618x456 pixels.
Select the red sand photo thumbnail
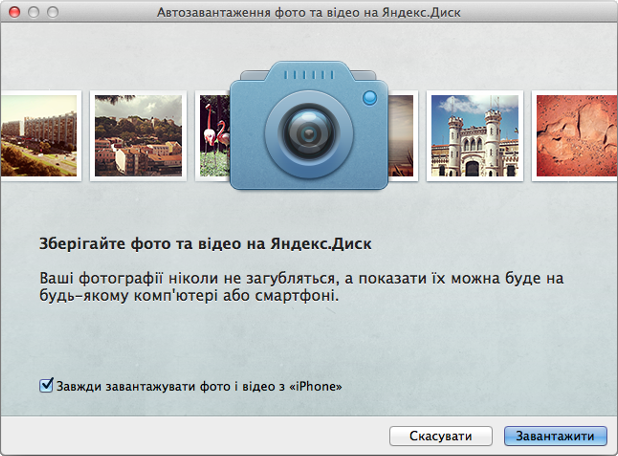click(x=575, y=136)
